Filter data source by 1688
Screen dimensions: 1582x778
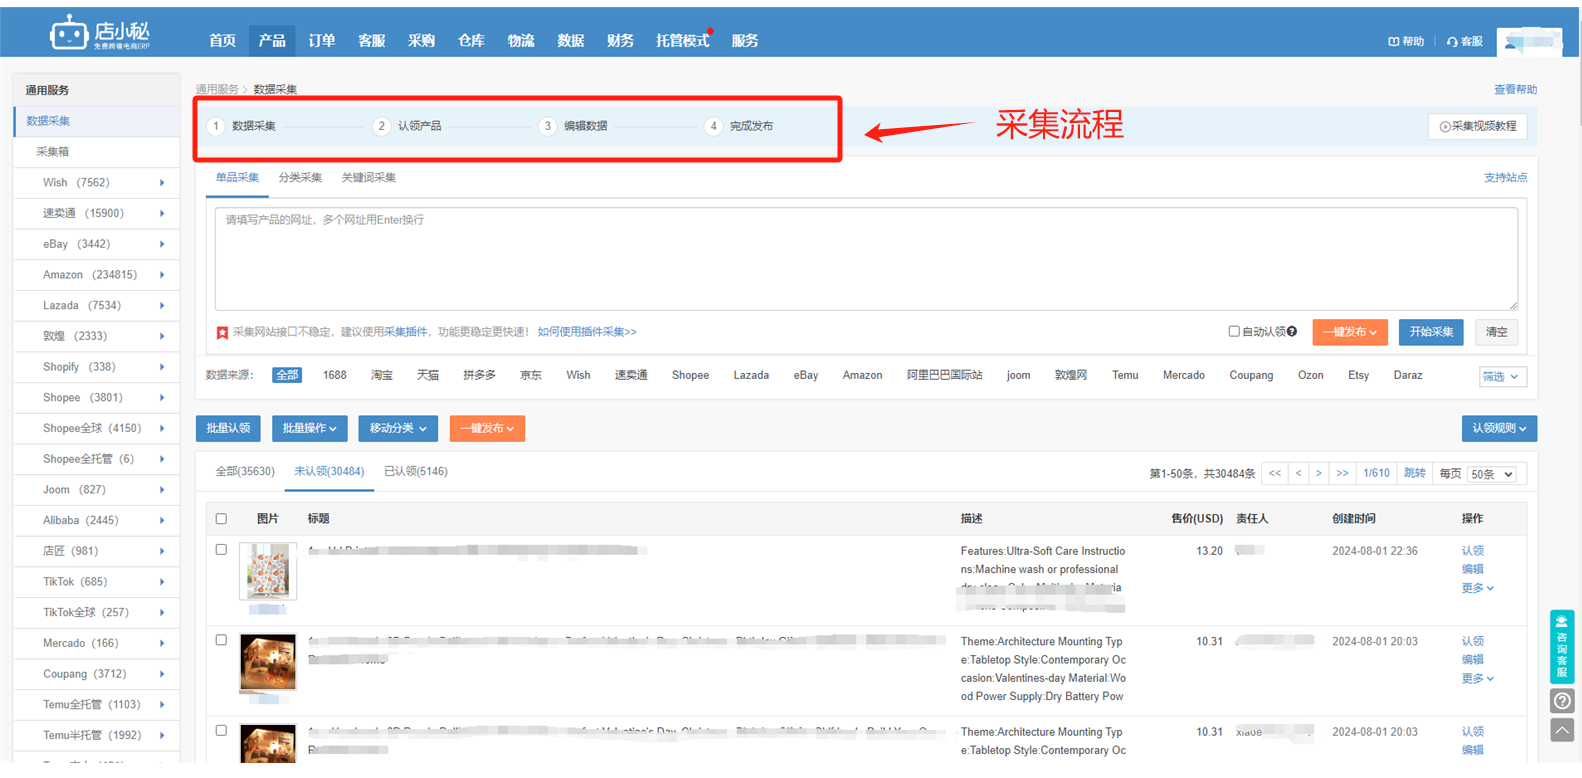coord(335,376)
